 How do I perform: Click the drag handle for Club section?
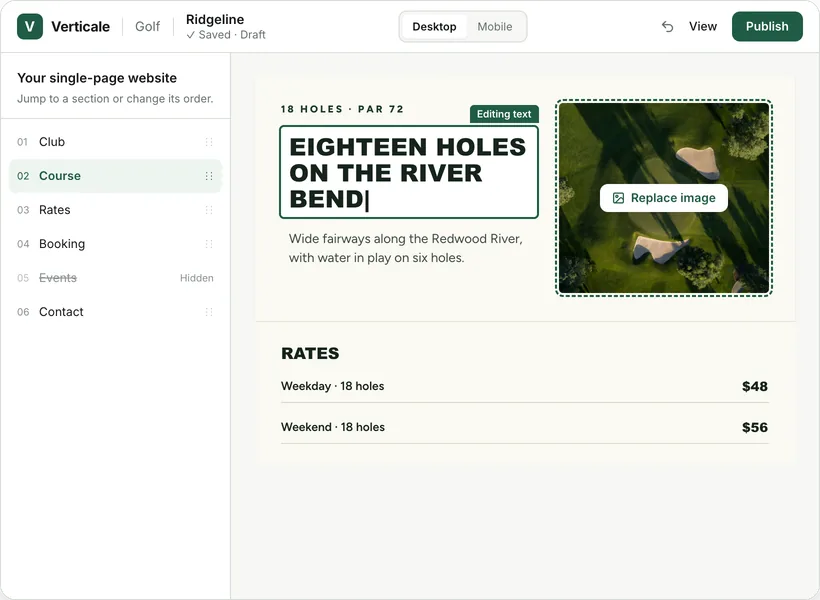click(x=209, y=142)
